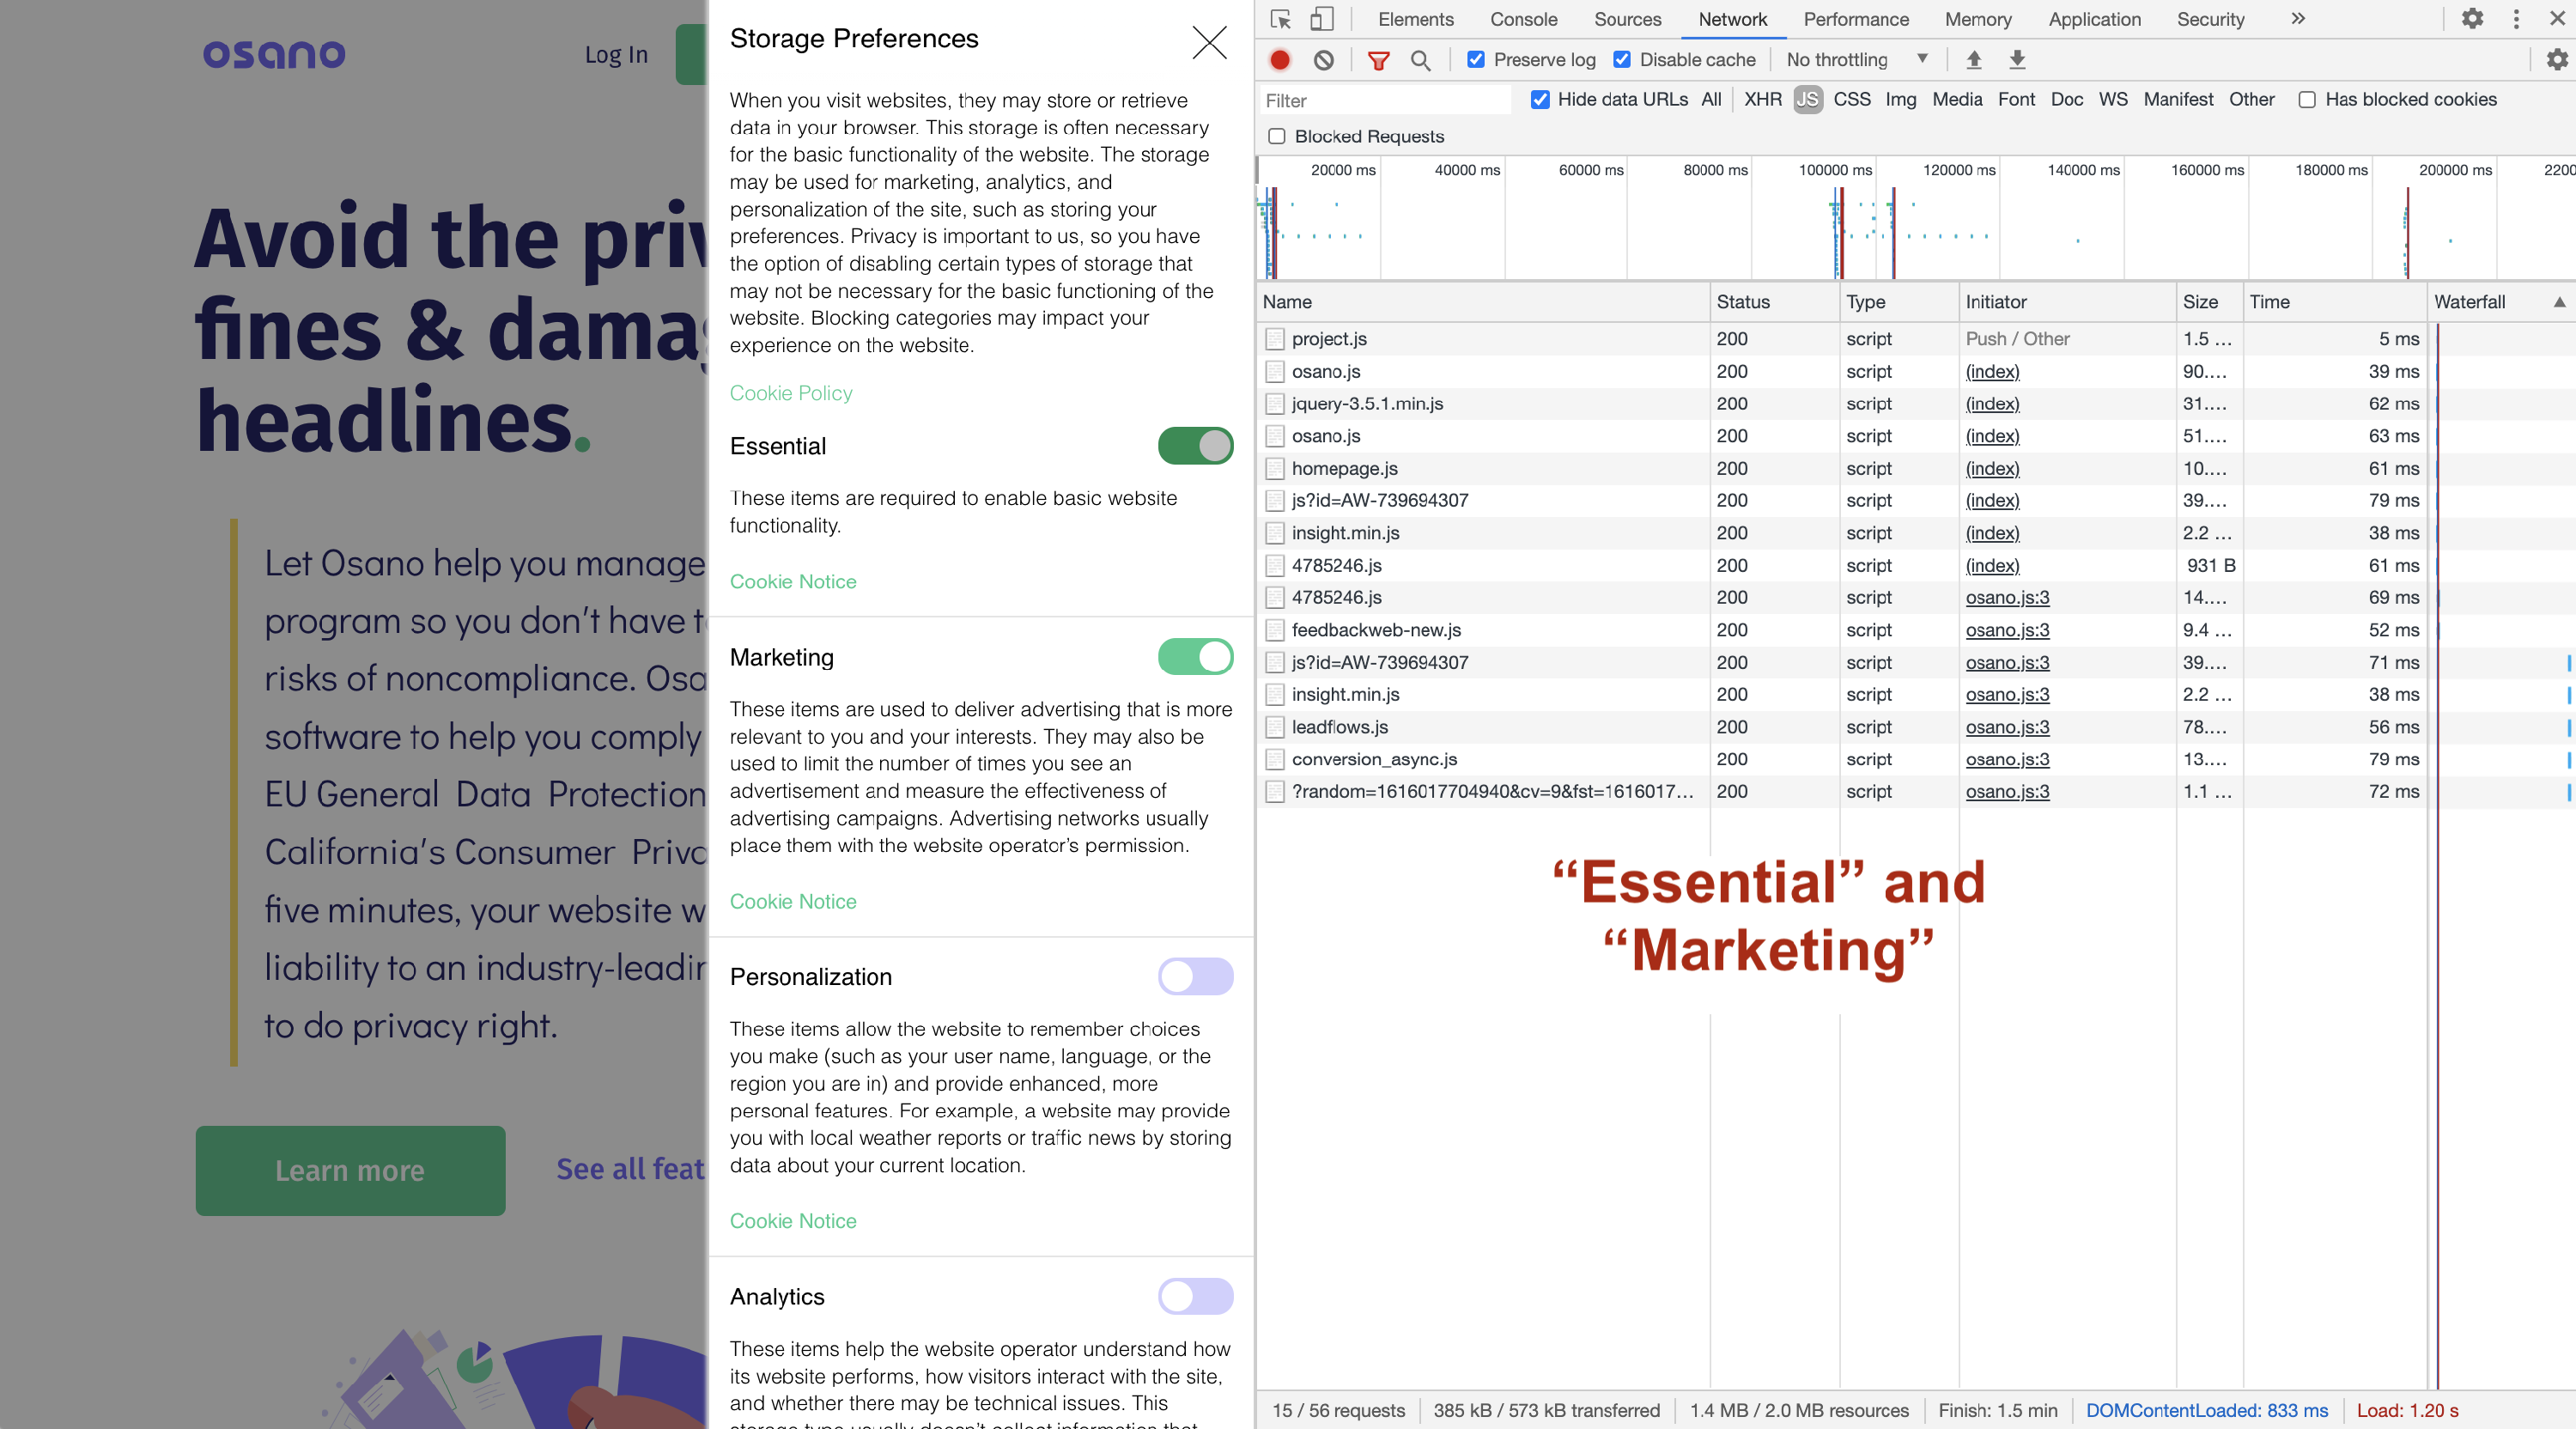Screen dimensions: 2576x1429
Task: Toggle device toolbar icon
Action: point(1322,19)
